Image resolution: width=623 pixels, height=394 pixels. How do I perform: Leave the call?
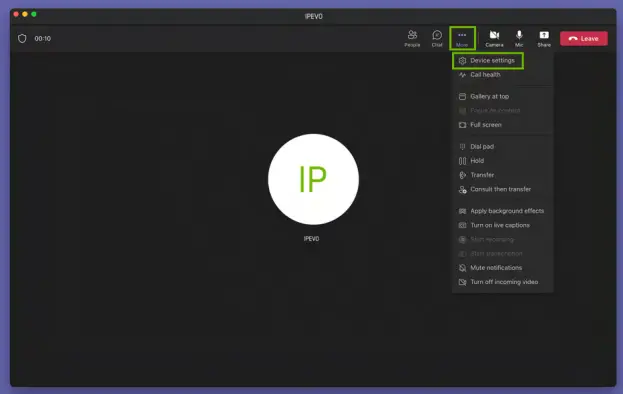click(x=584, y=39)
